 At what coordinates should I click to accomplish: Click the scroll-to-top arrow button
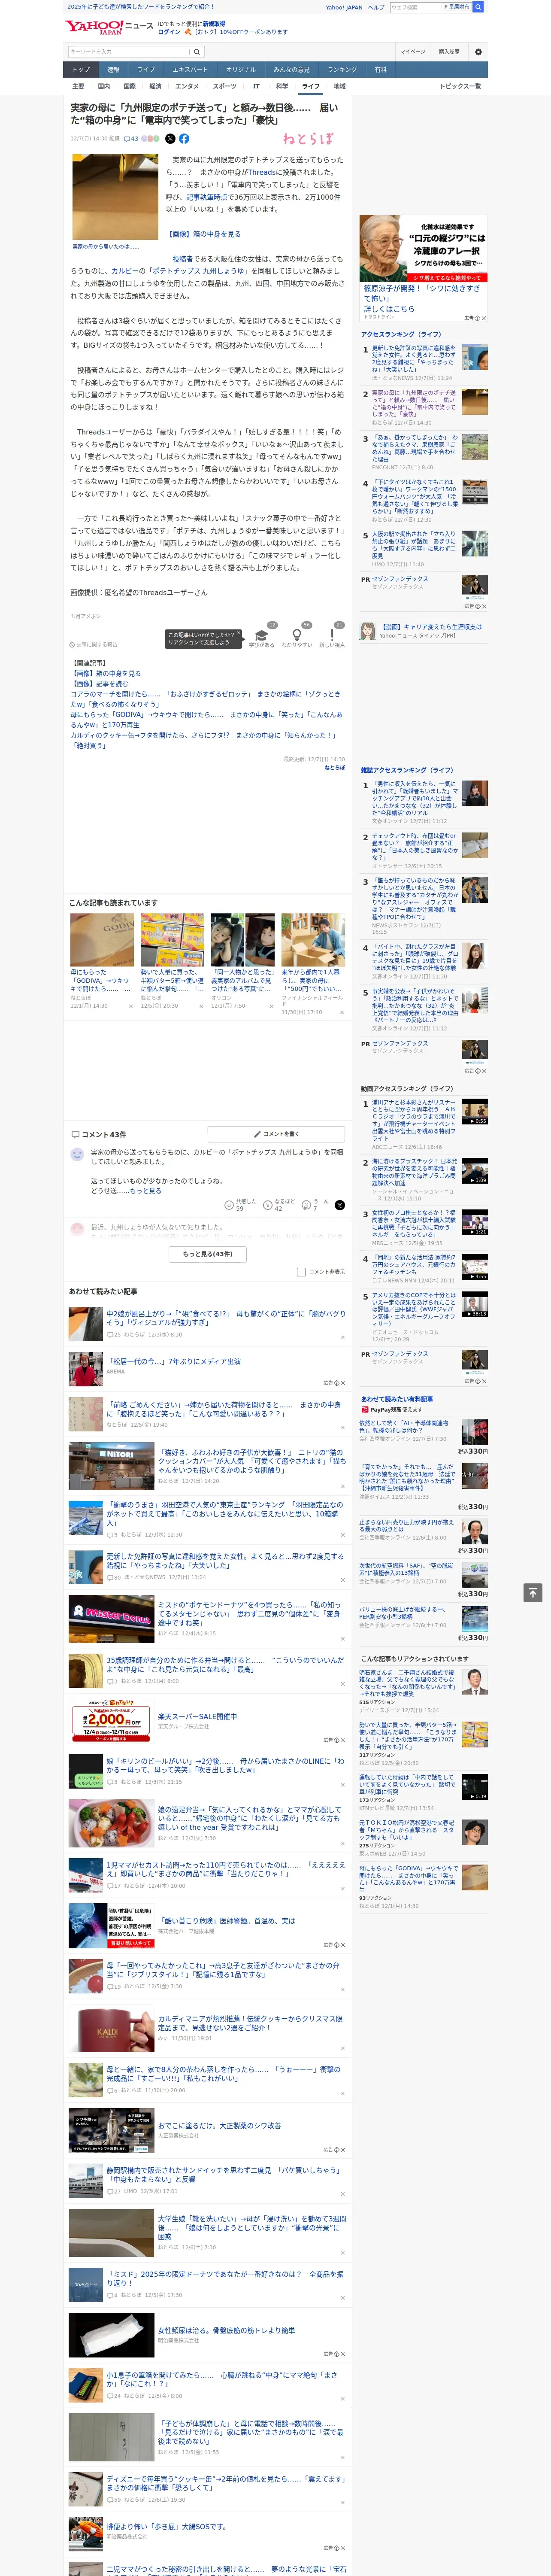[533, 1593]
